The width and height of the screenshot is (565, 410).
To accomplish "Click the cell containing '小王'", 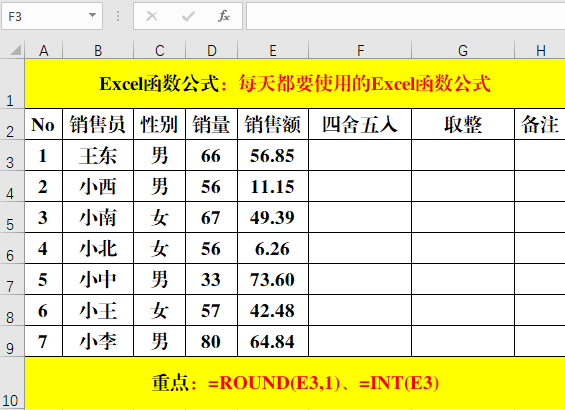I will pos(98,310).
